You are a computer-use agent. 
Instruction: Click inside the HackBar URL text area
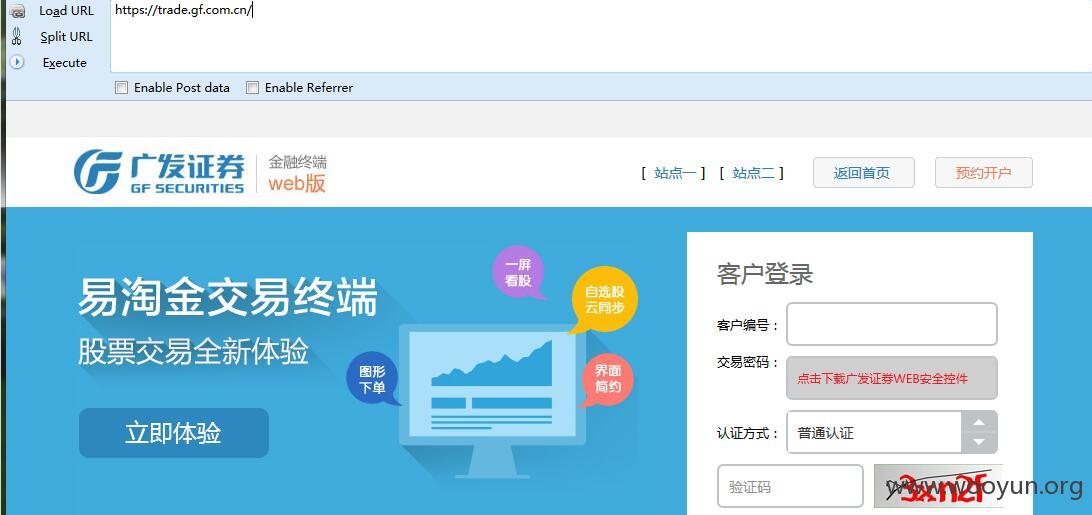coord(600,36)
